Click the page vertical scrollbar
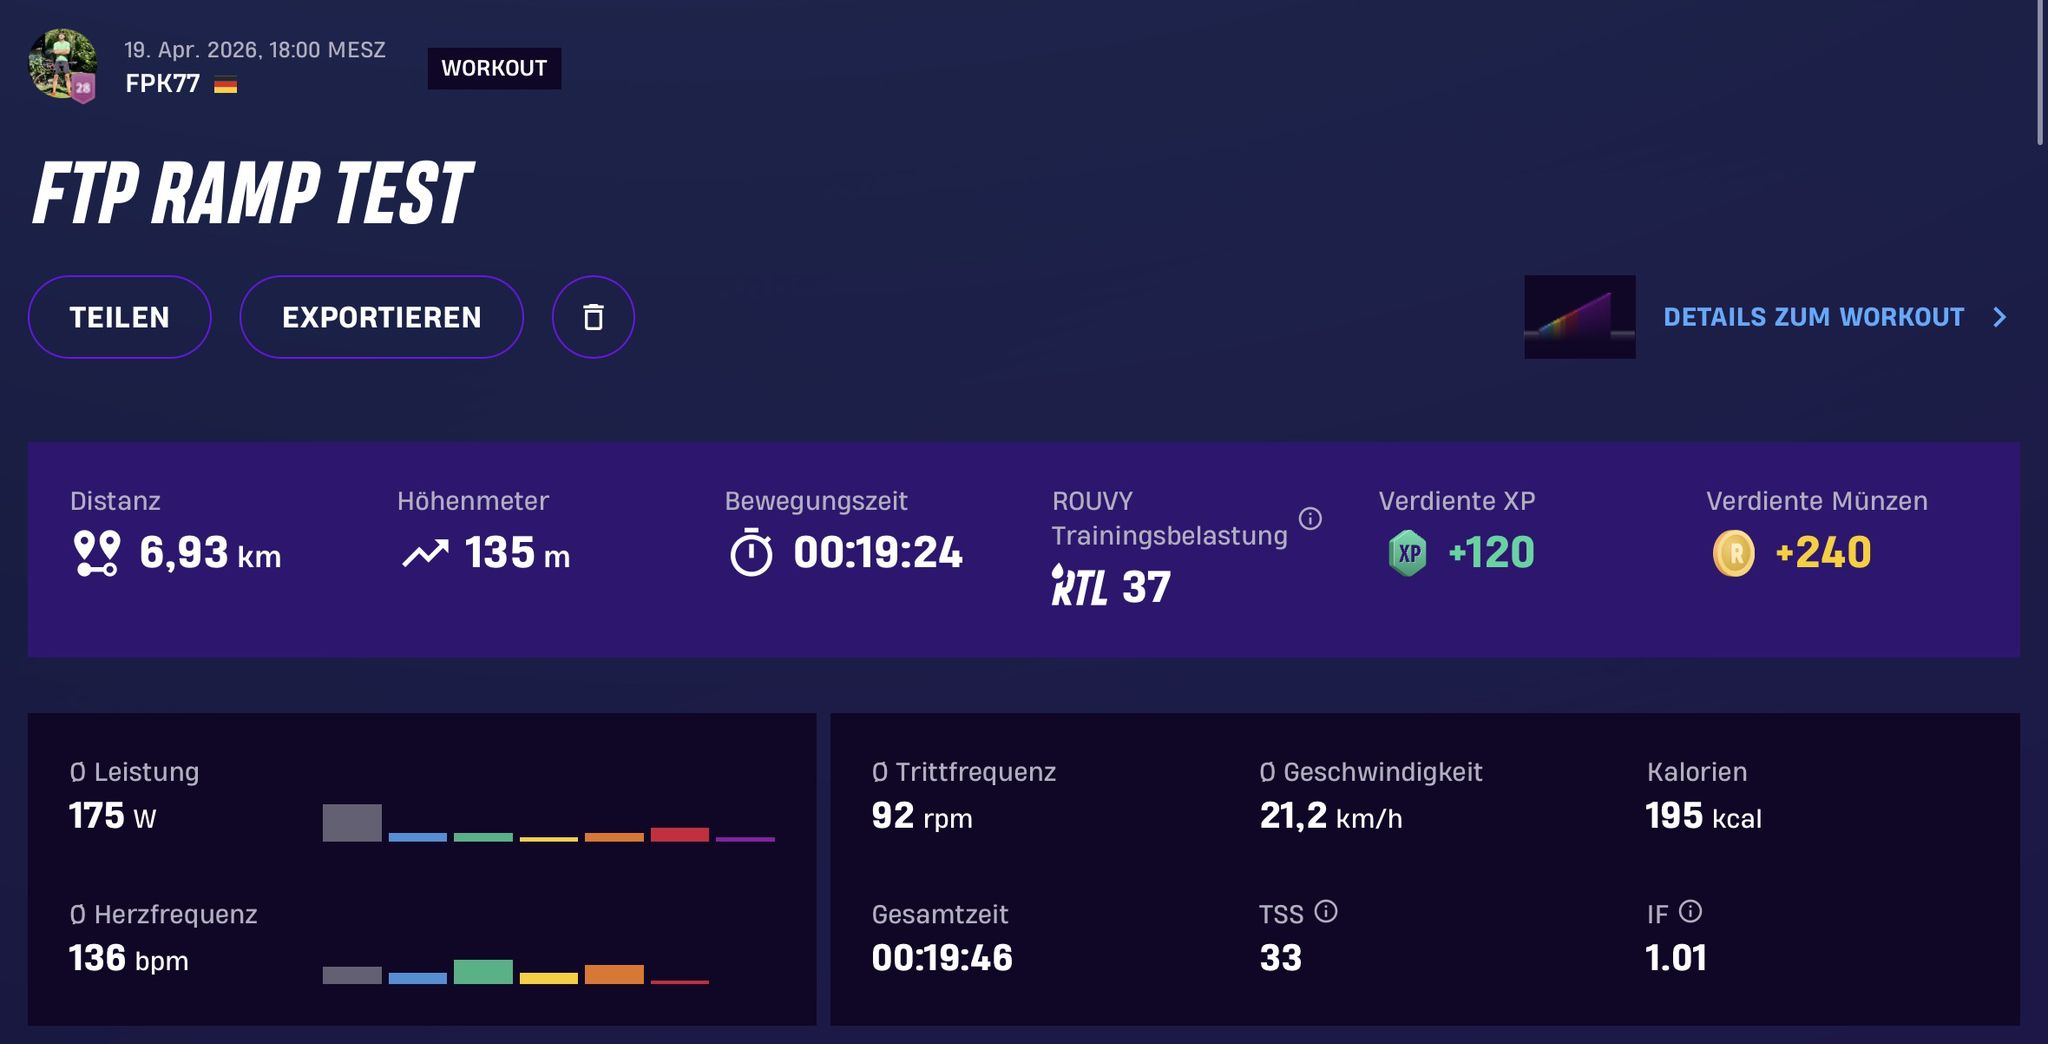Viewport: 2048px width, 1044px height. pyautogui.click(x=2041, y=73)
